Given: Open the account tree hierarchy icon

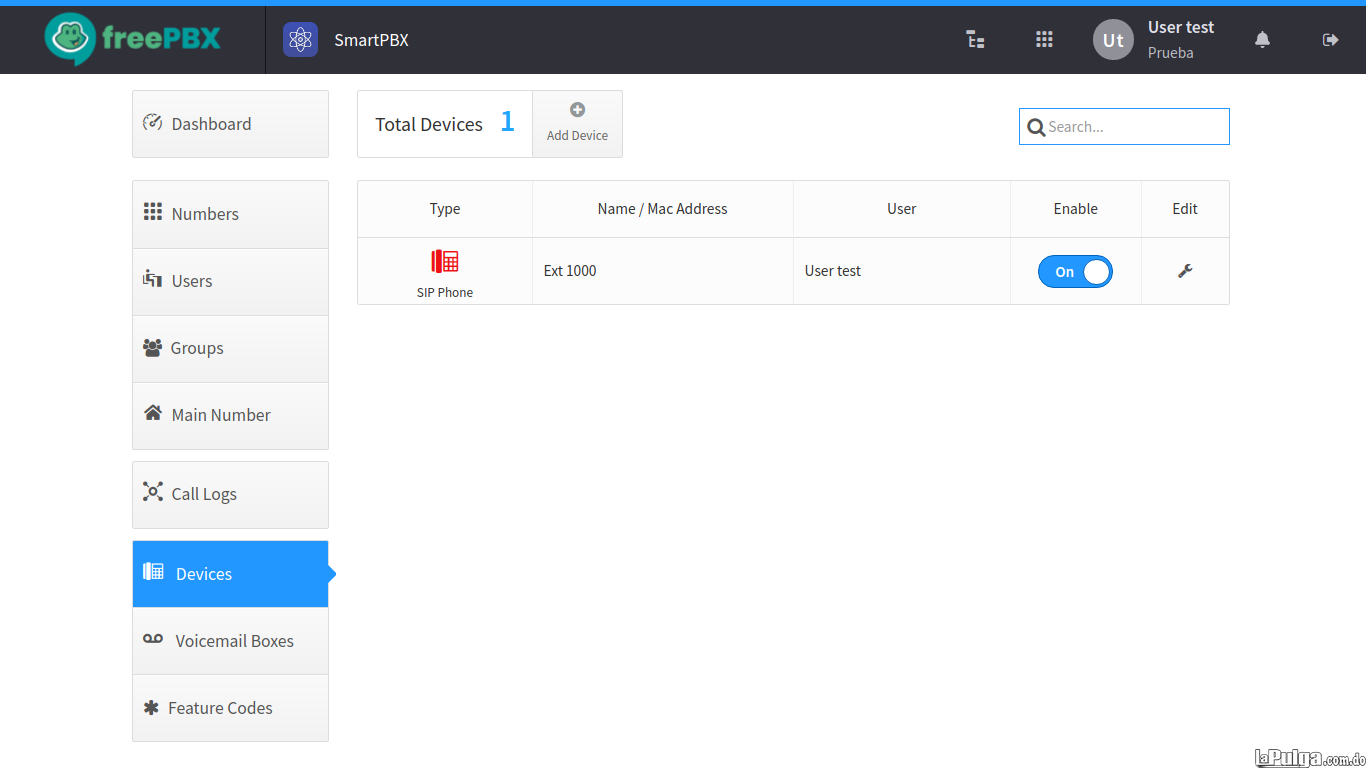Looking at the screenshot, I should pyautogui.click(x=975, y=40).
